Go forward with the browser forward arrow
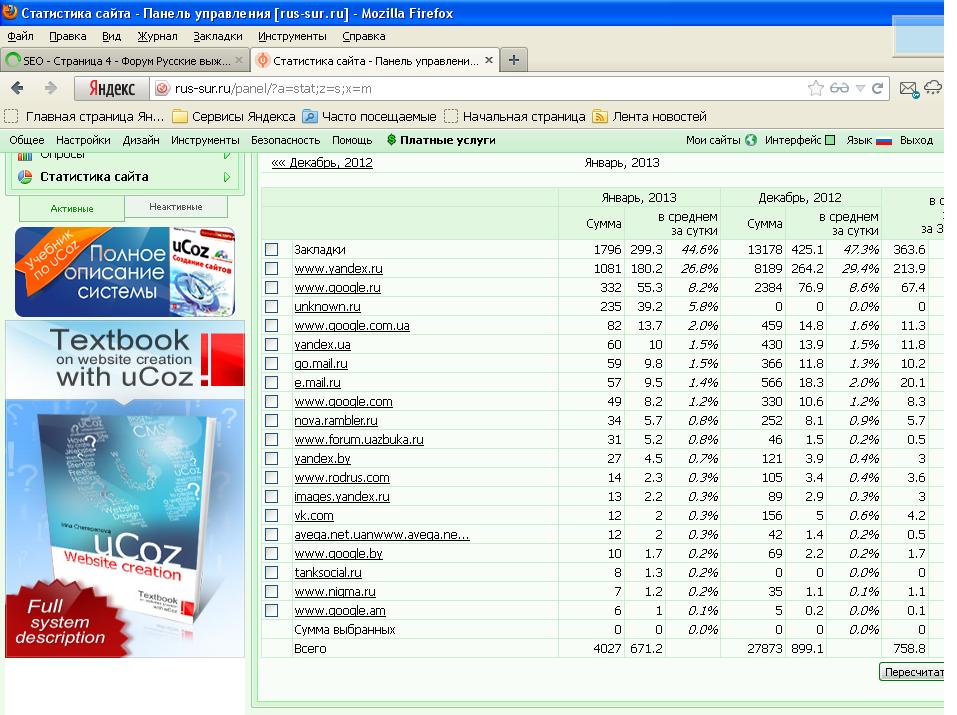957x715 pixels. click(x=51, y=88)
